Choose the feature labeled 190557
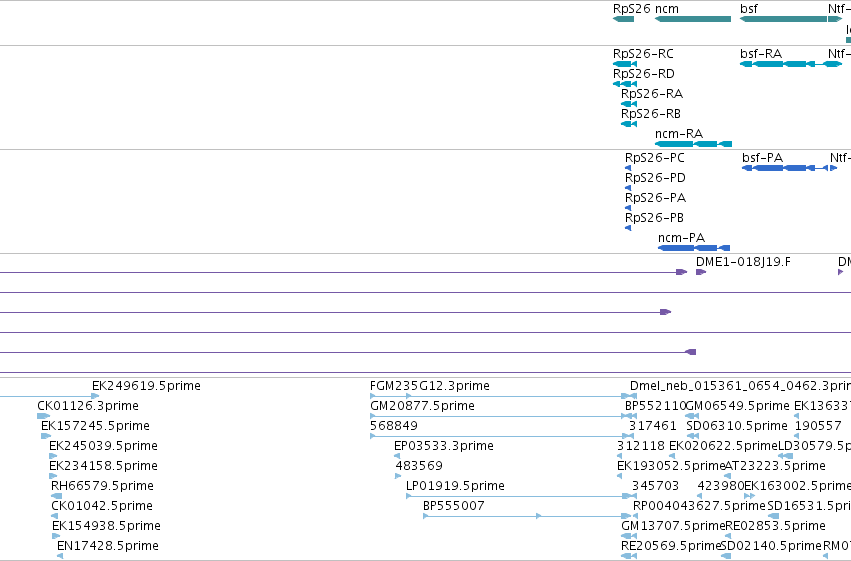The width and height of the screenshot is (851, 561). point(818,426)
